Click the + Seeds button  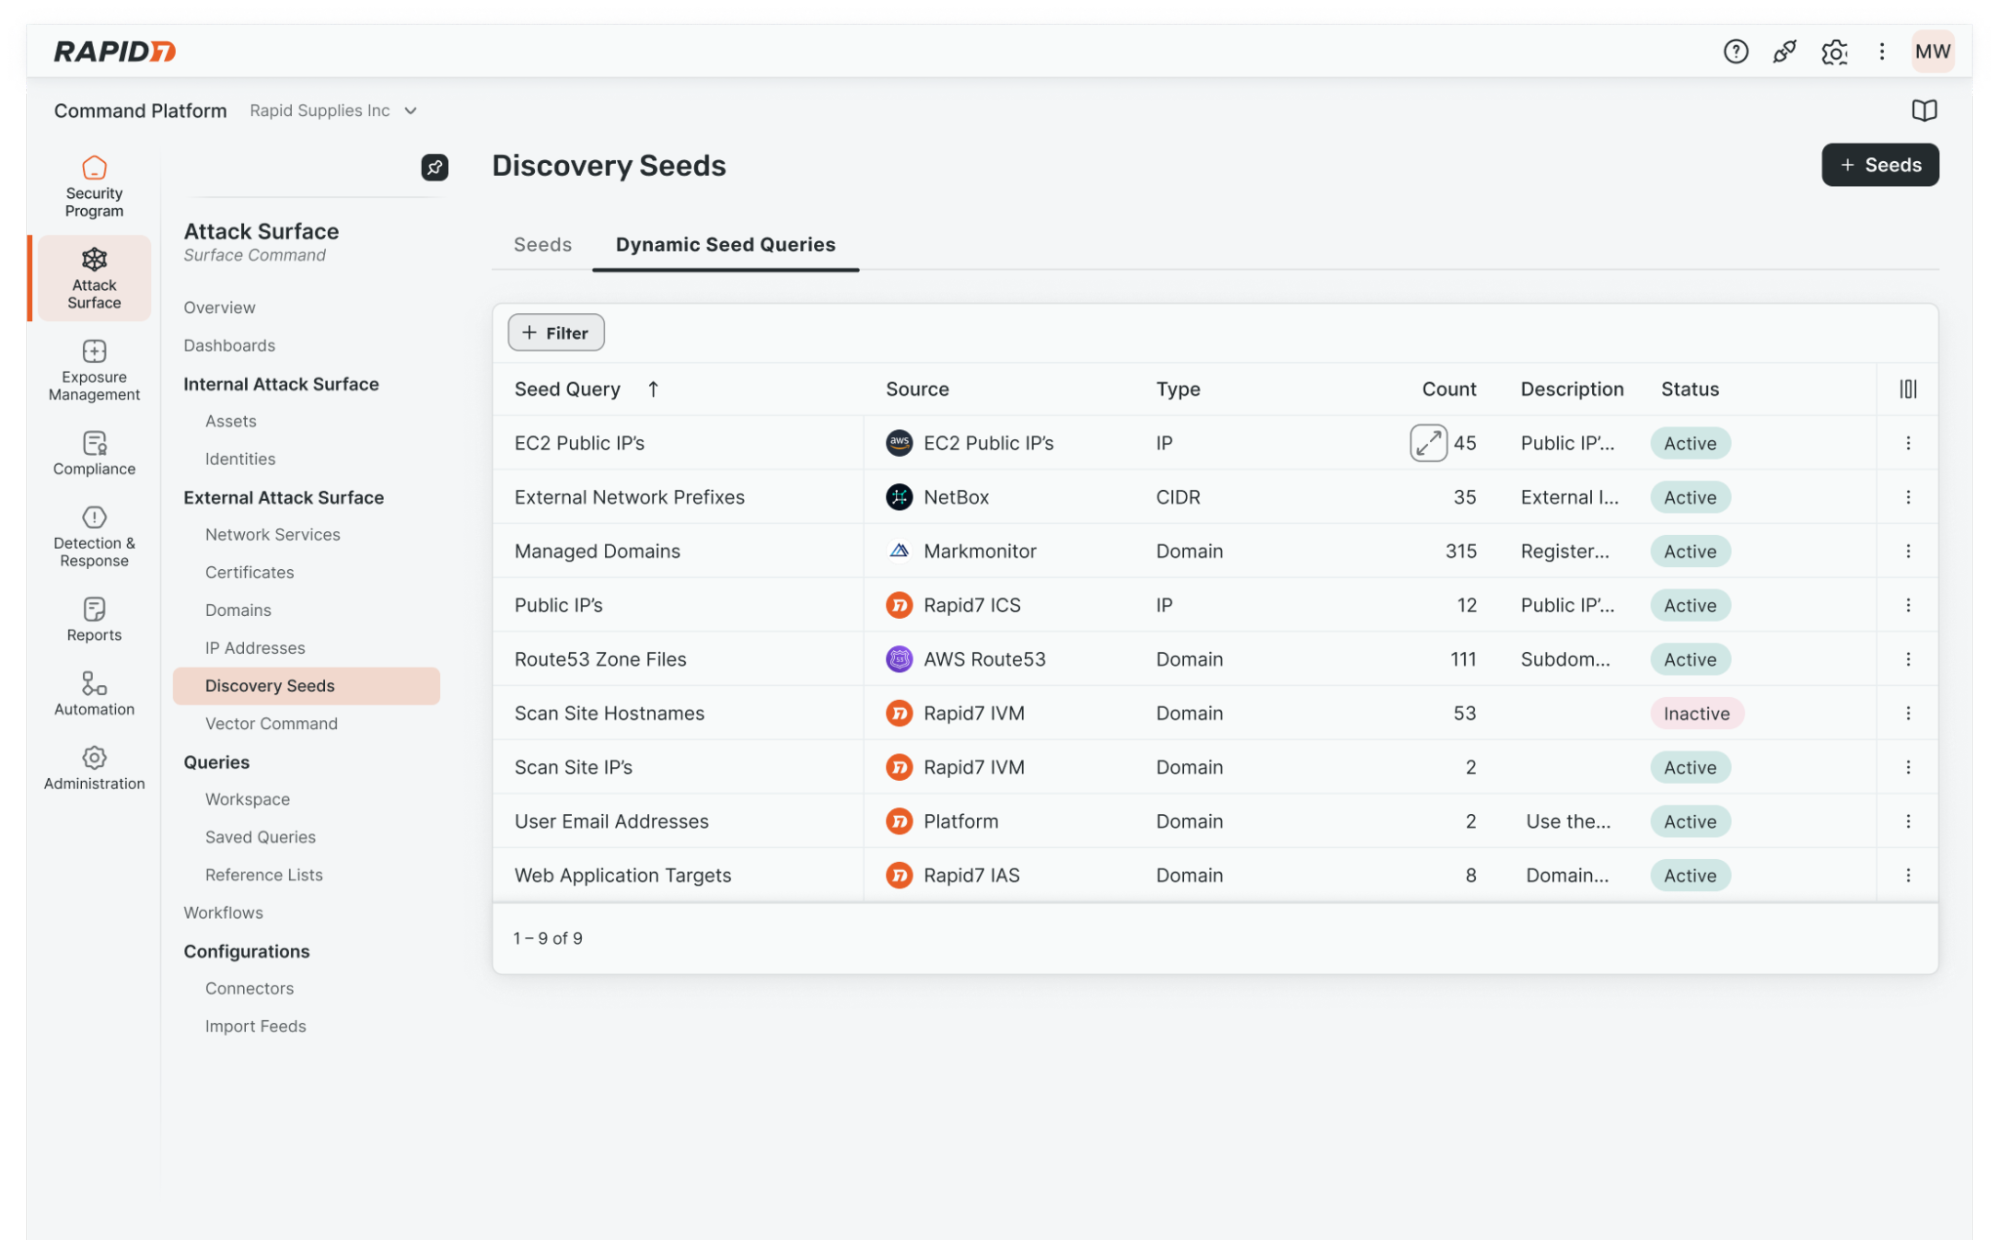(x=1879, y=164)
